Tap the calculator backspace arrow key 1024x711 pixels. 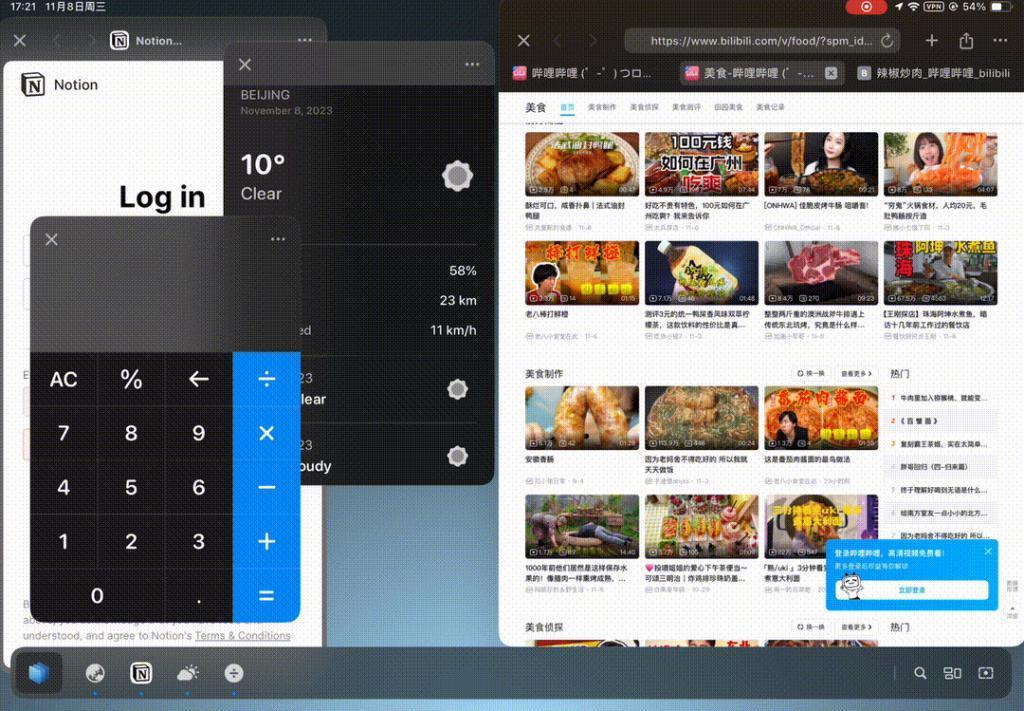point(199,379)
